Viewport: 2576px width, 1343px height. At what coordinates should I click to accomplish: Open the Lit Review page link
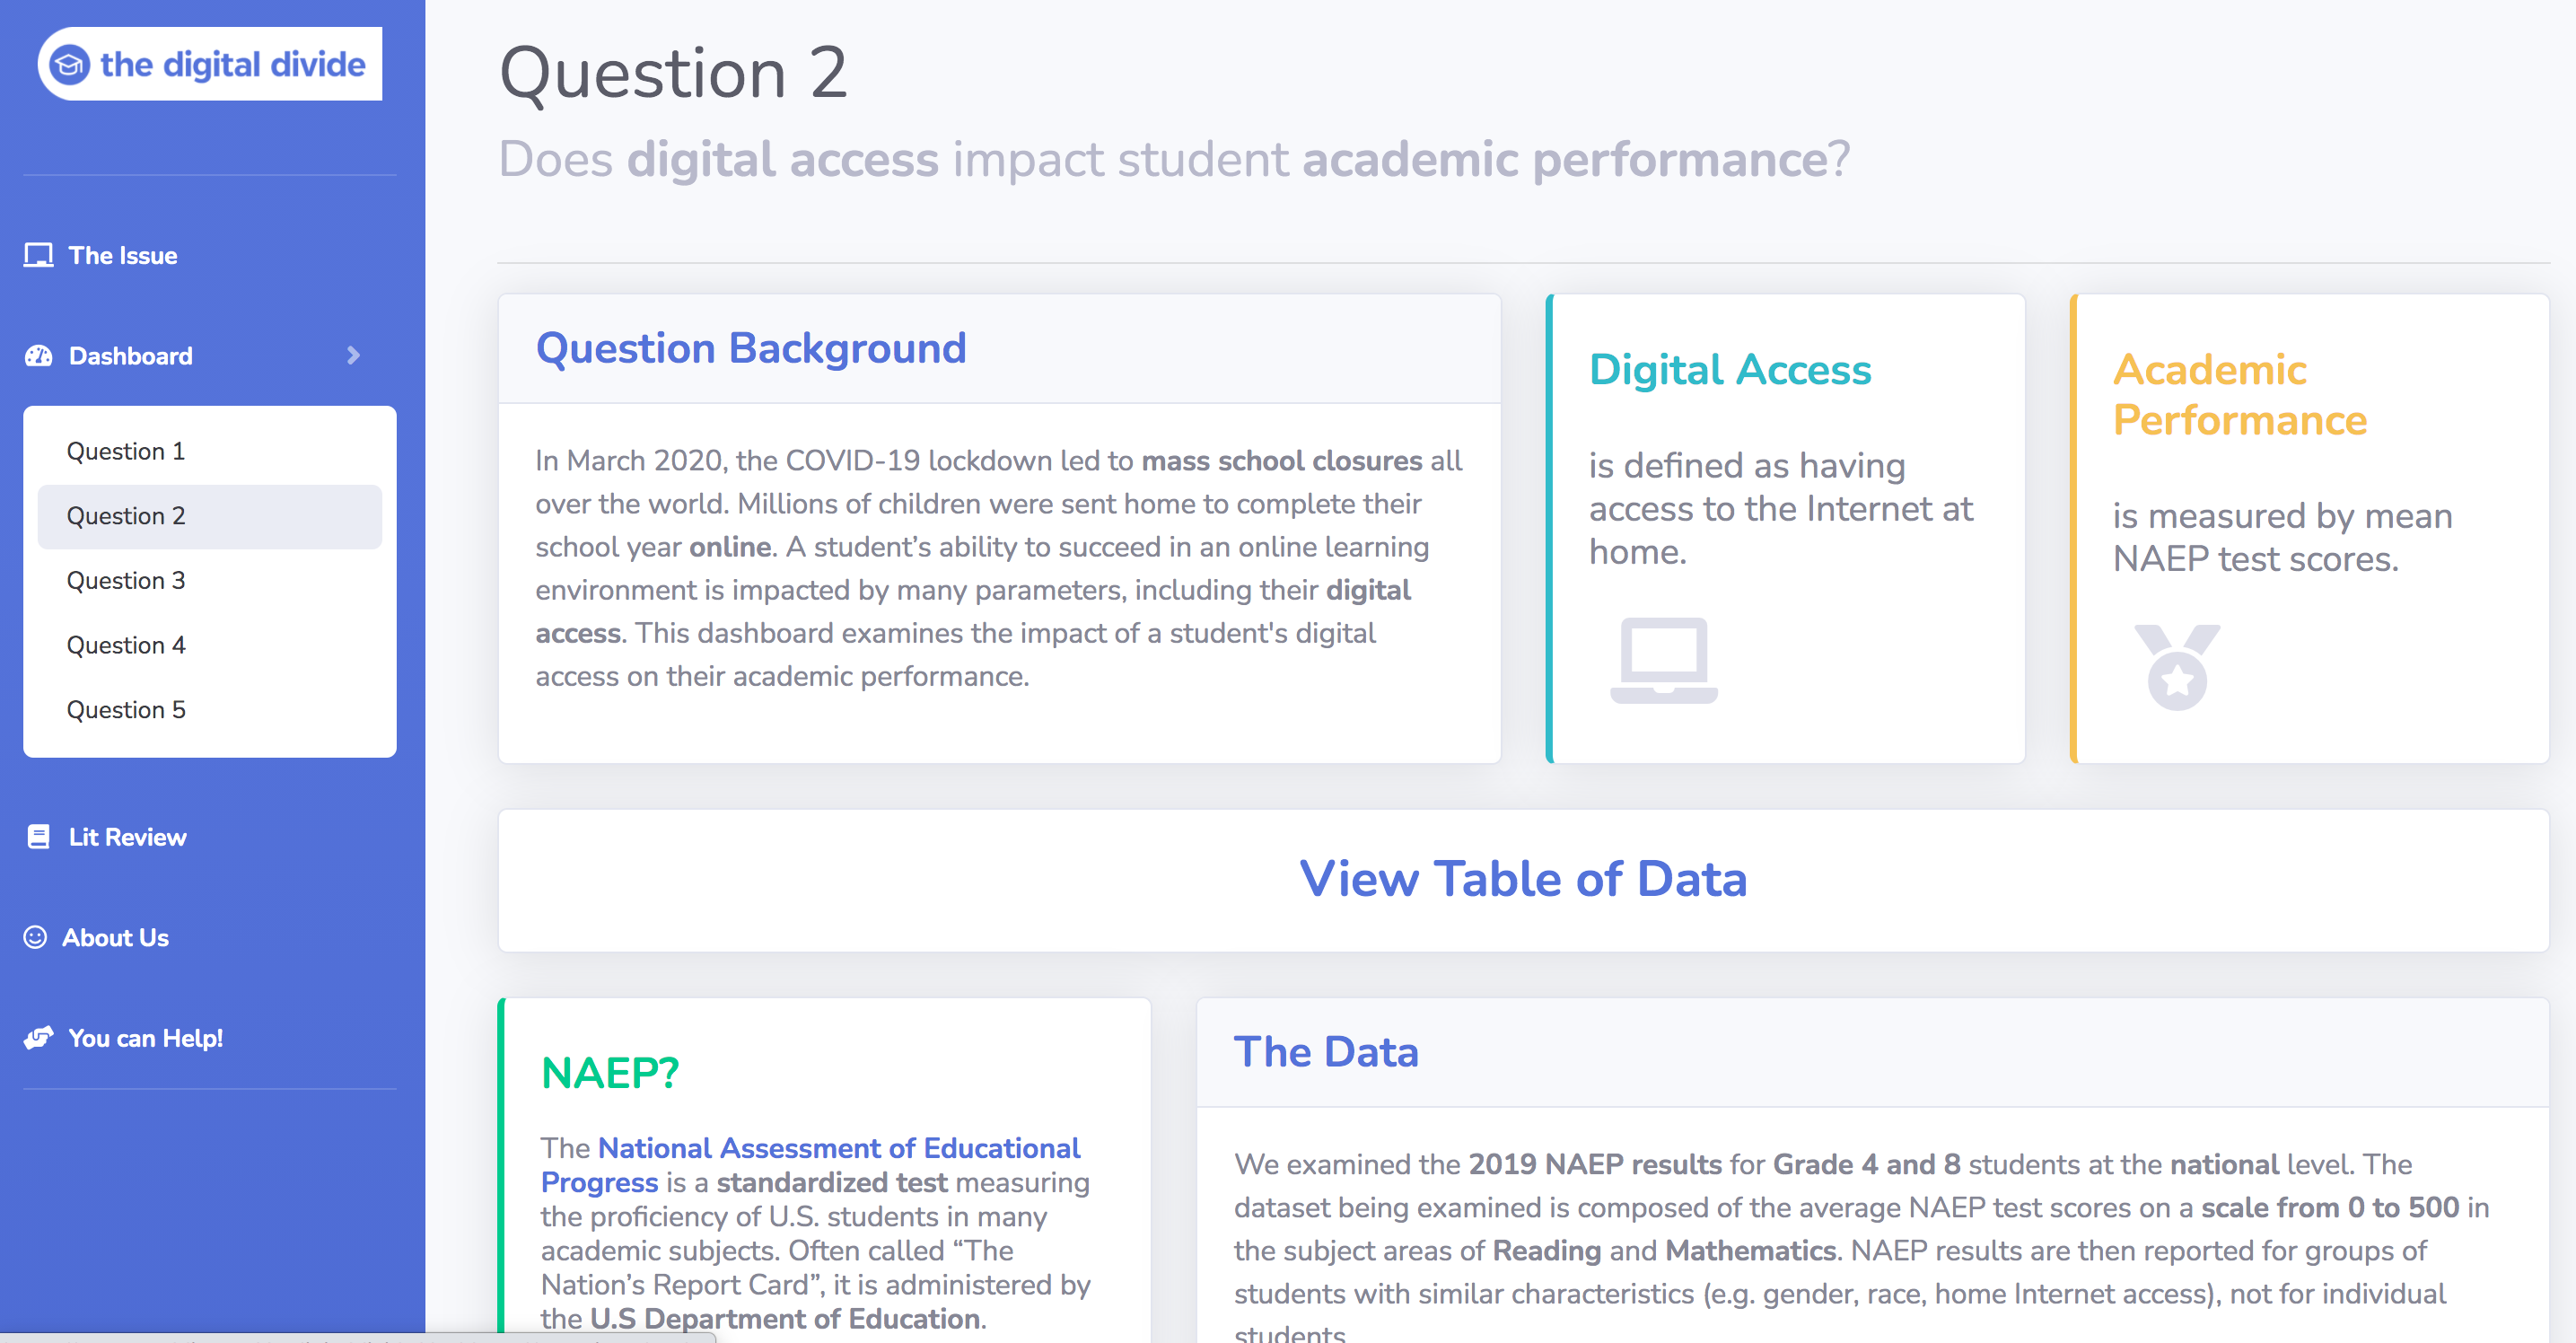click(x=127, y=837)
